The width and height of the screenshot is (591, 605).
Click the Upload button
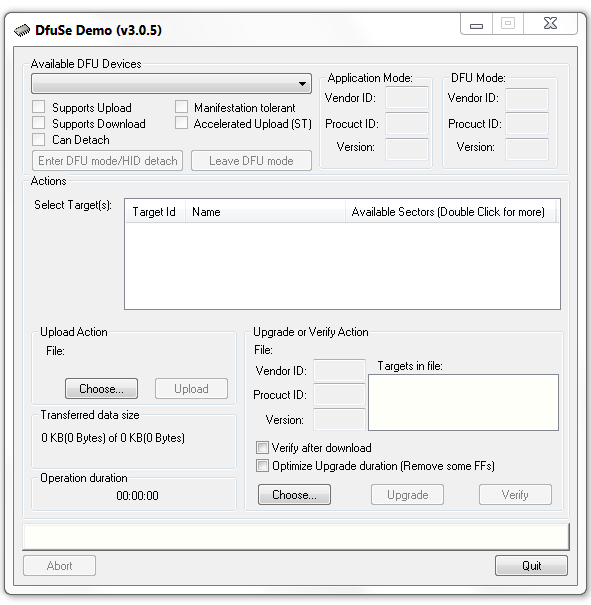point(191,389)
